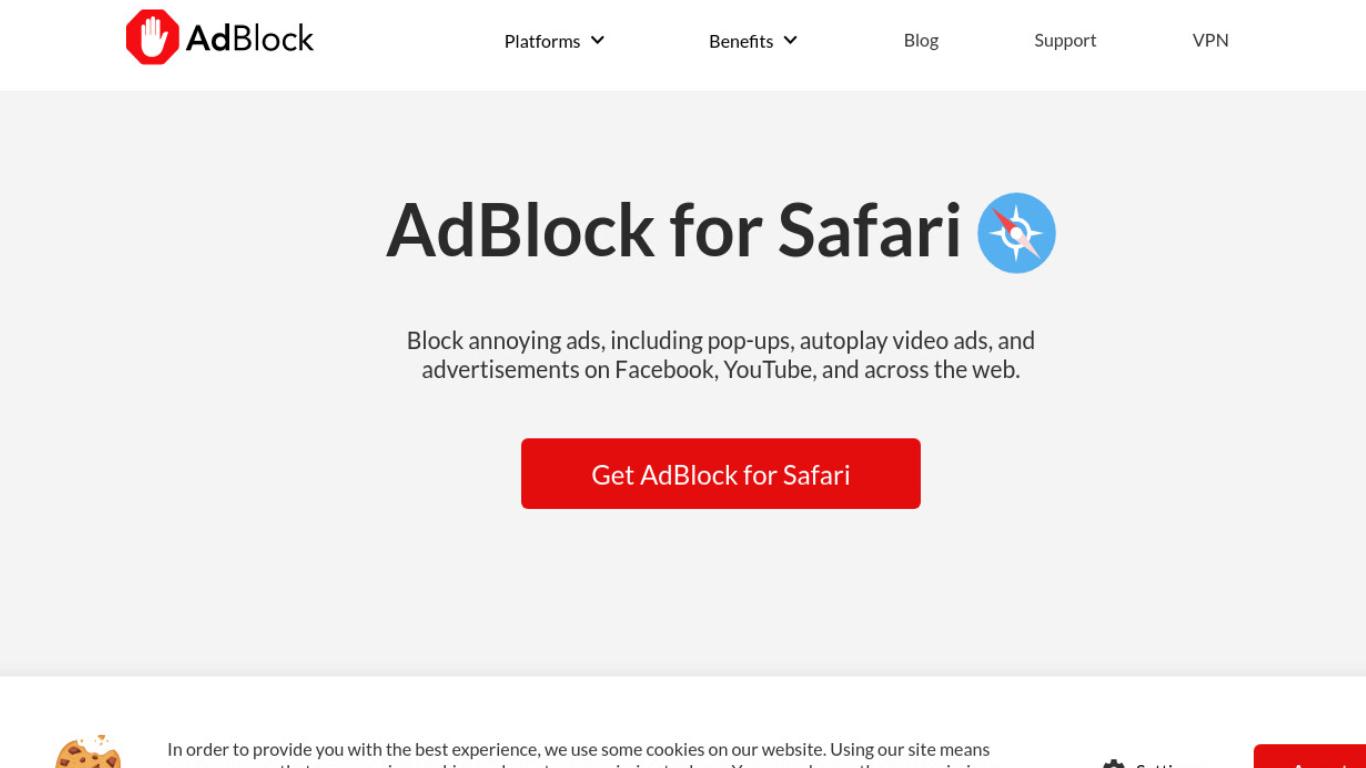
Task: Click the empty gray area below the red button
Action: (x=721, y=590)
